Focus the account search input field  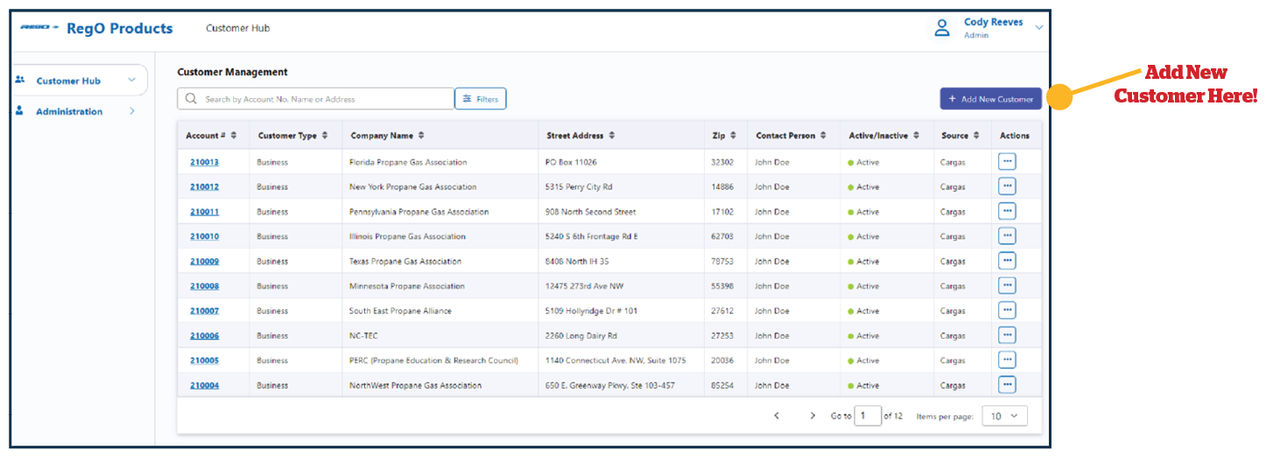pos(316,99)
